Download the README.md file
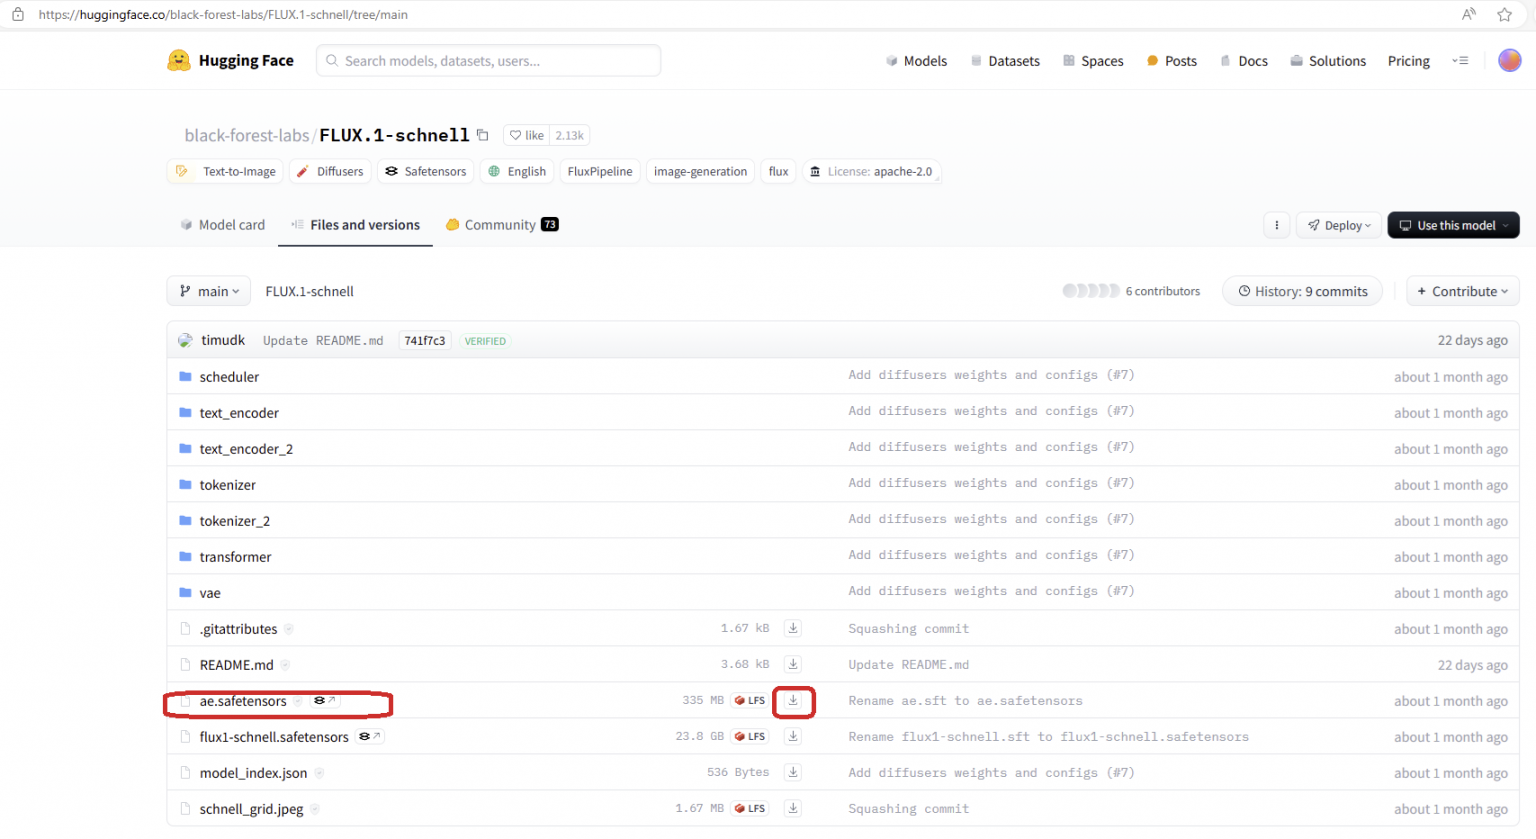 [x=793, y=665]
